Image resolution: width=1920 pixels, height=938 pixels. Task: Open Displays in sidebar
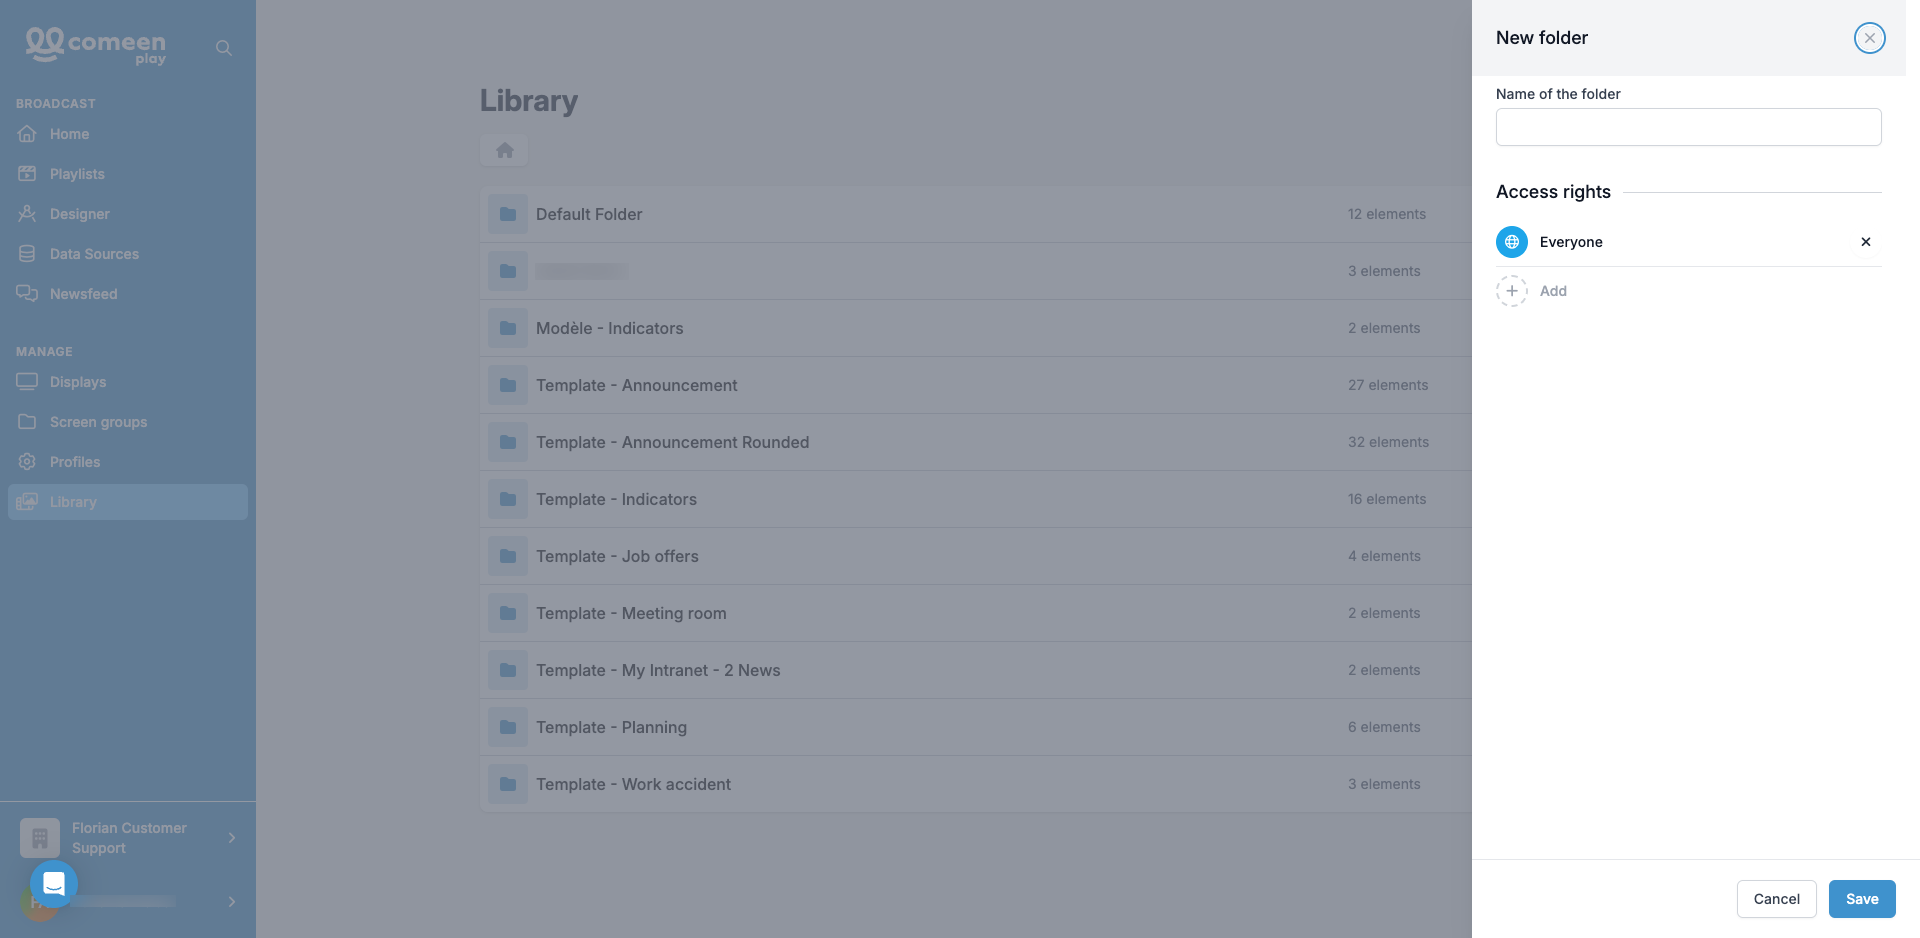click(128, 382)
